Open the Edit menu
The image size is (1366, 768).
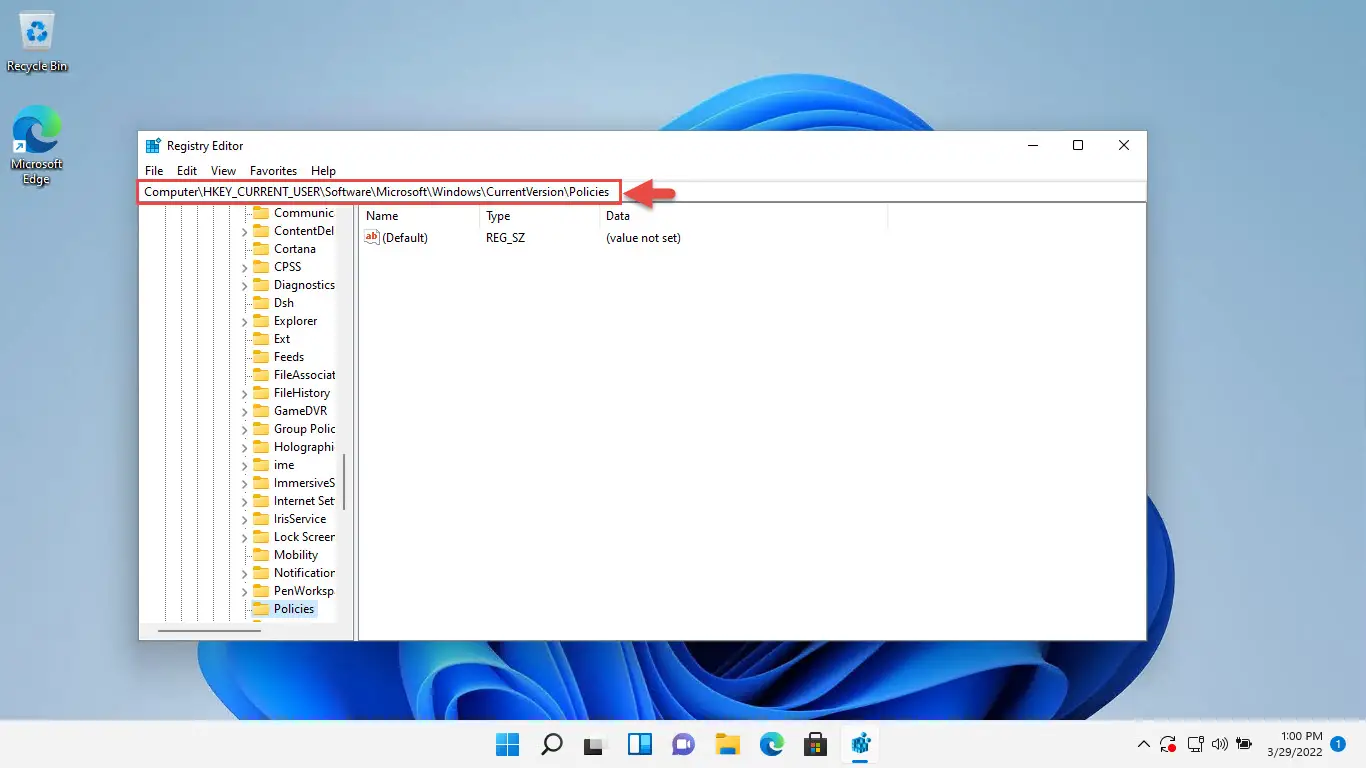187,171
